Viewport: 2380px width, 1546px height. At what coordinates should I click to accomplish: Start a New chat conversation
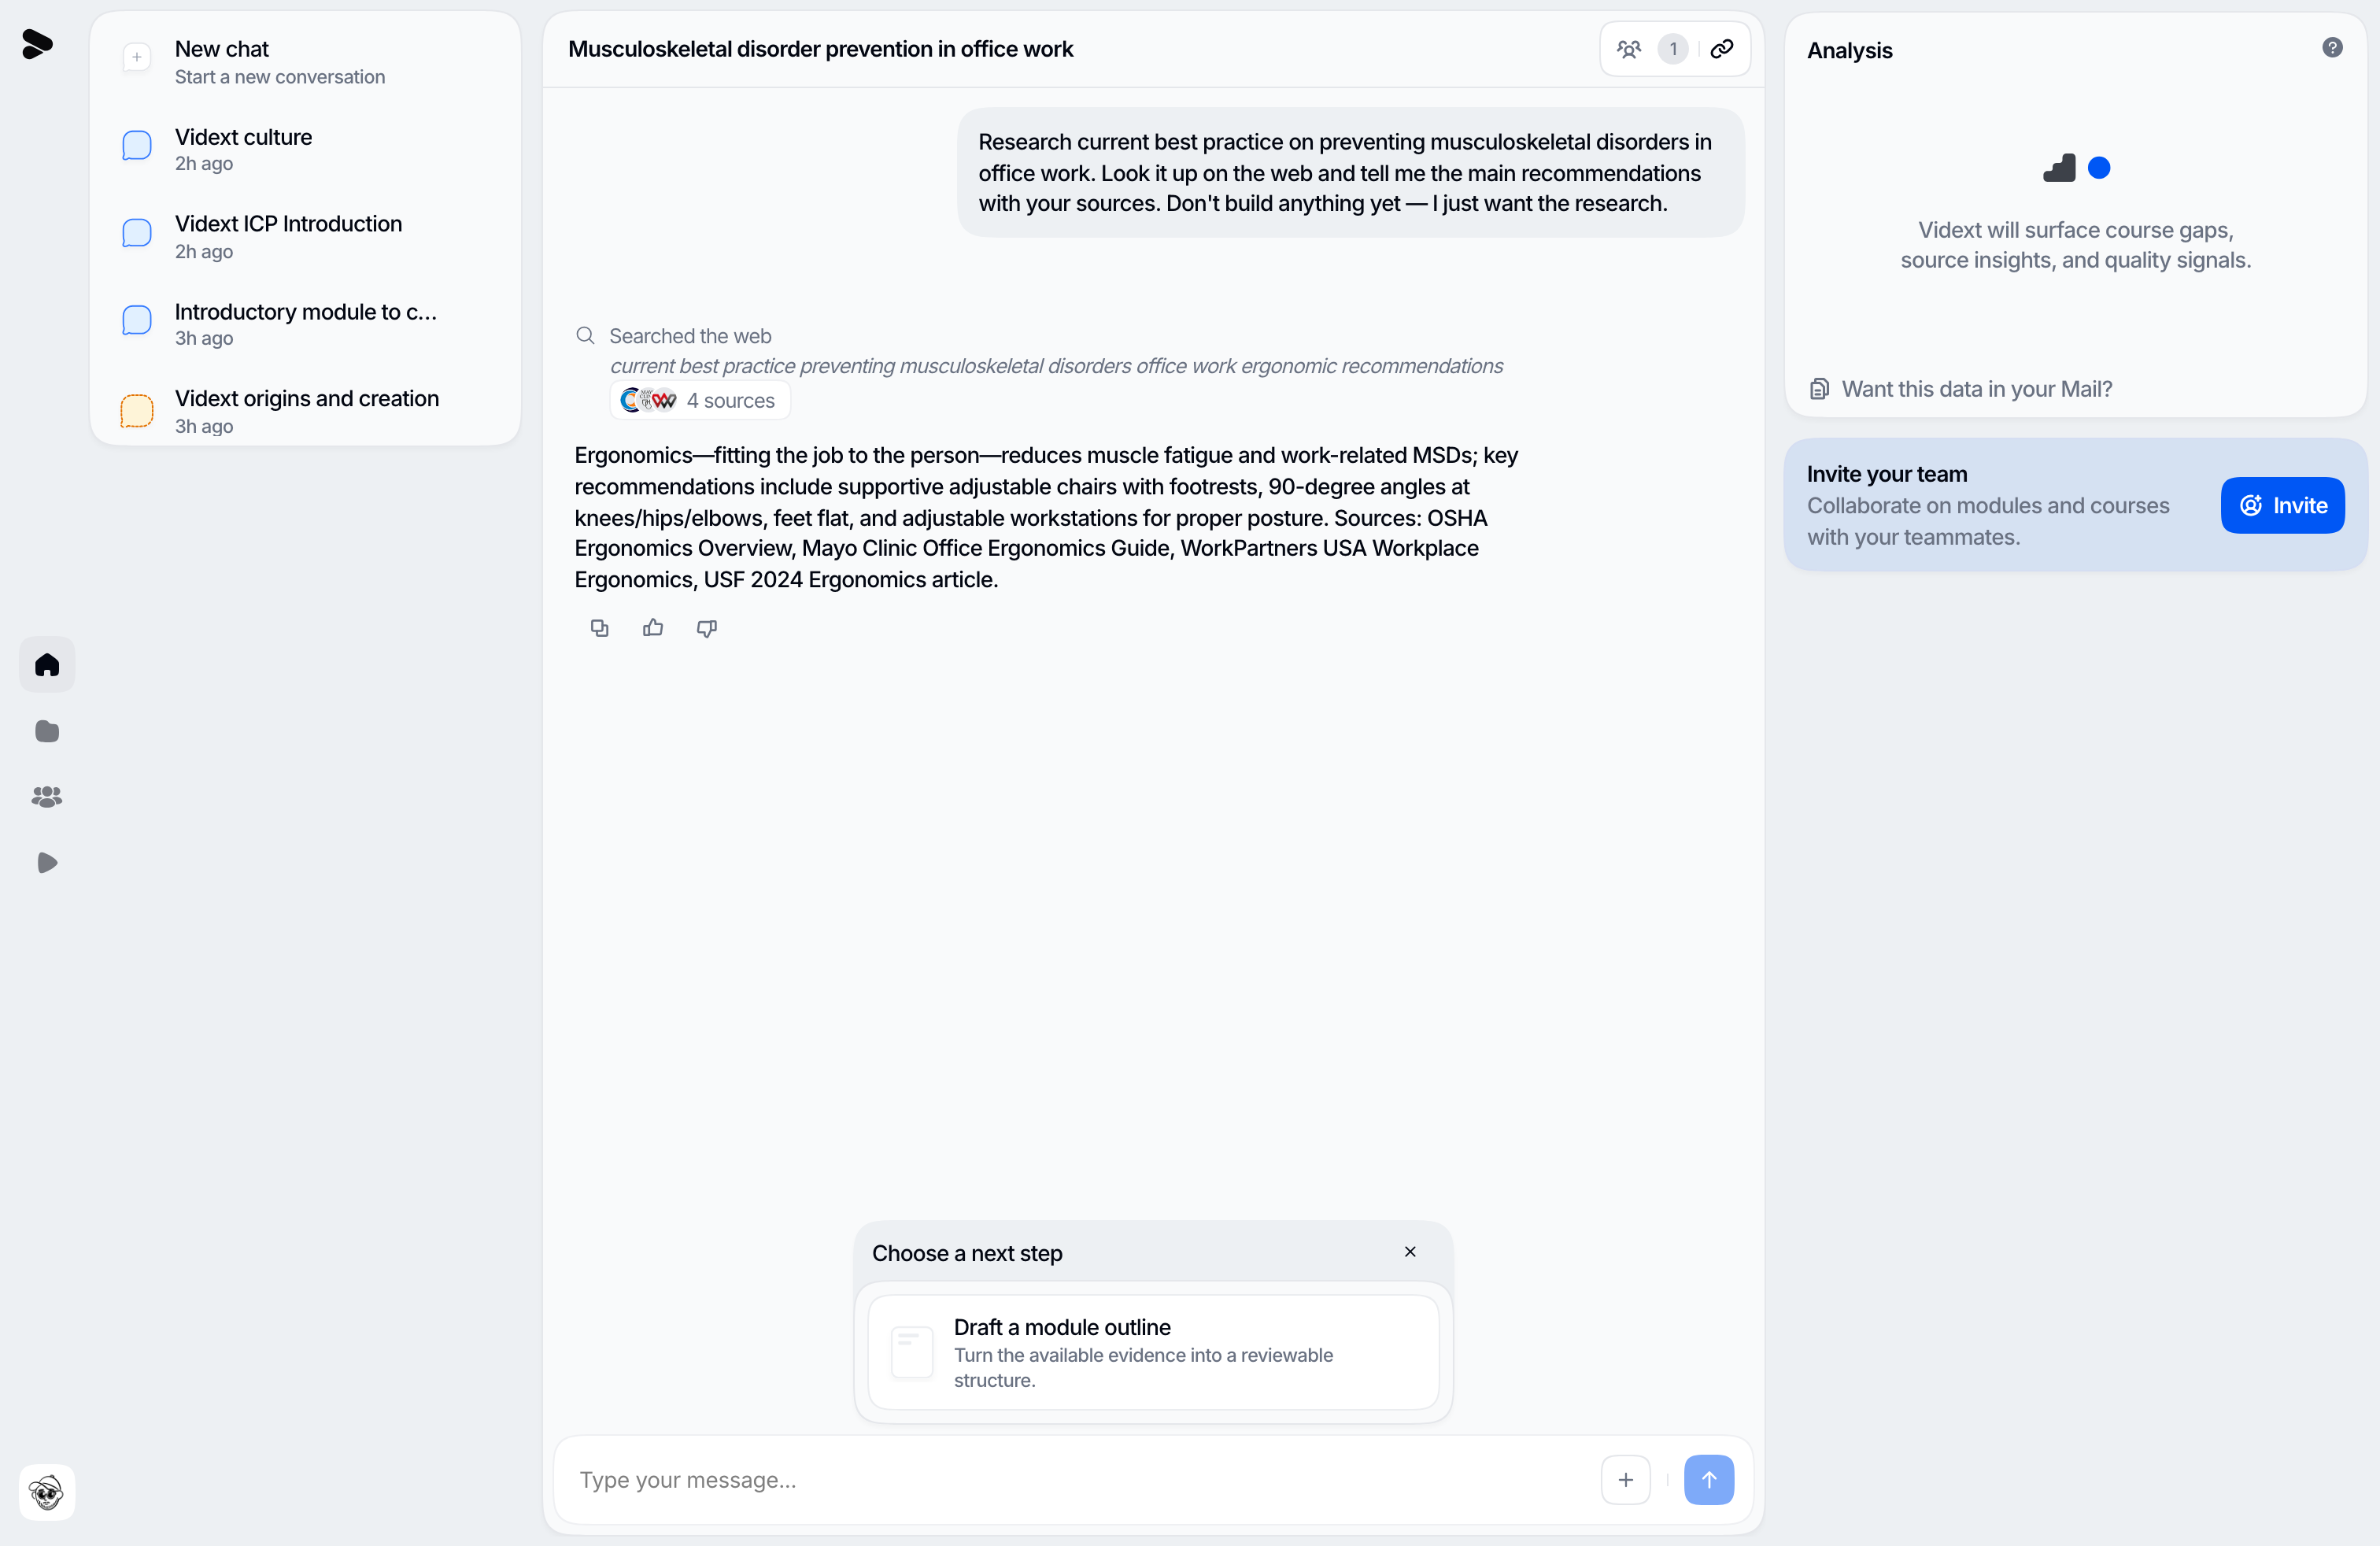coord(305,61)
